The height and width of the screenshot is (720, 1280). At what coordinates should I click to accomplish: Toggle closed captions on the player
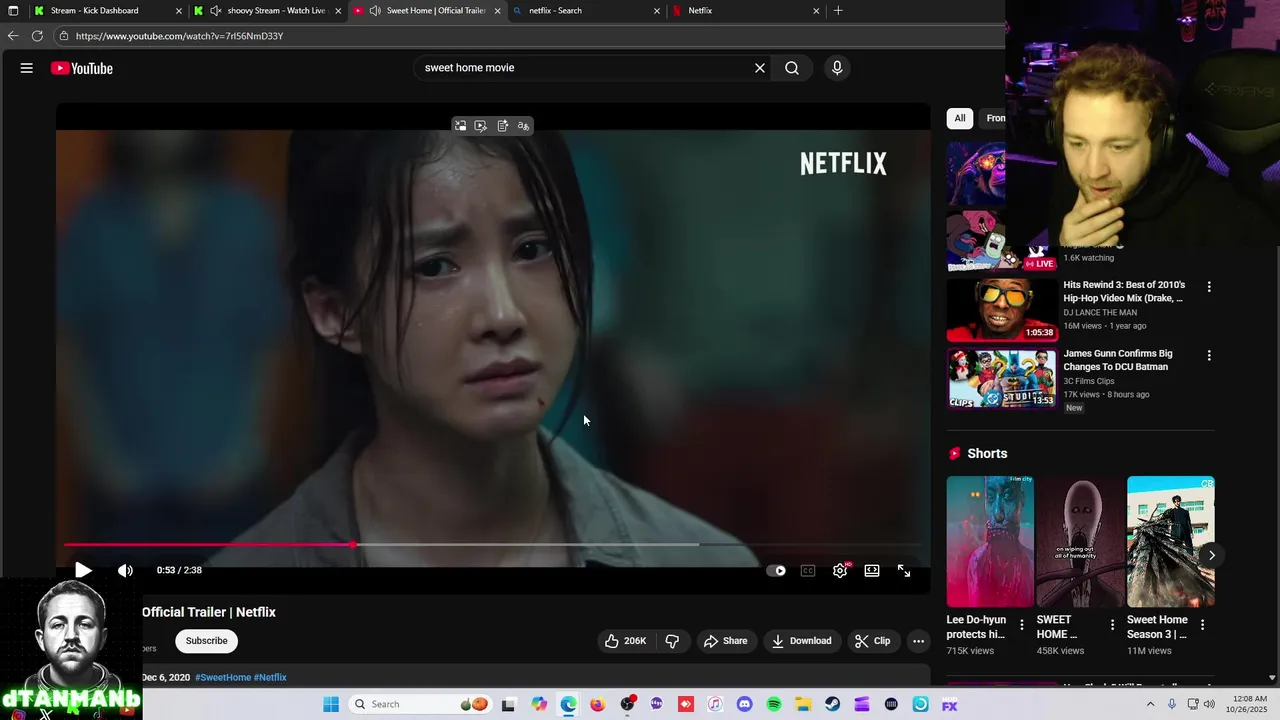[x=808, y=570]
